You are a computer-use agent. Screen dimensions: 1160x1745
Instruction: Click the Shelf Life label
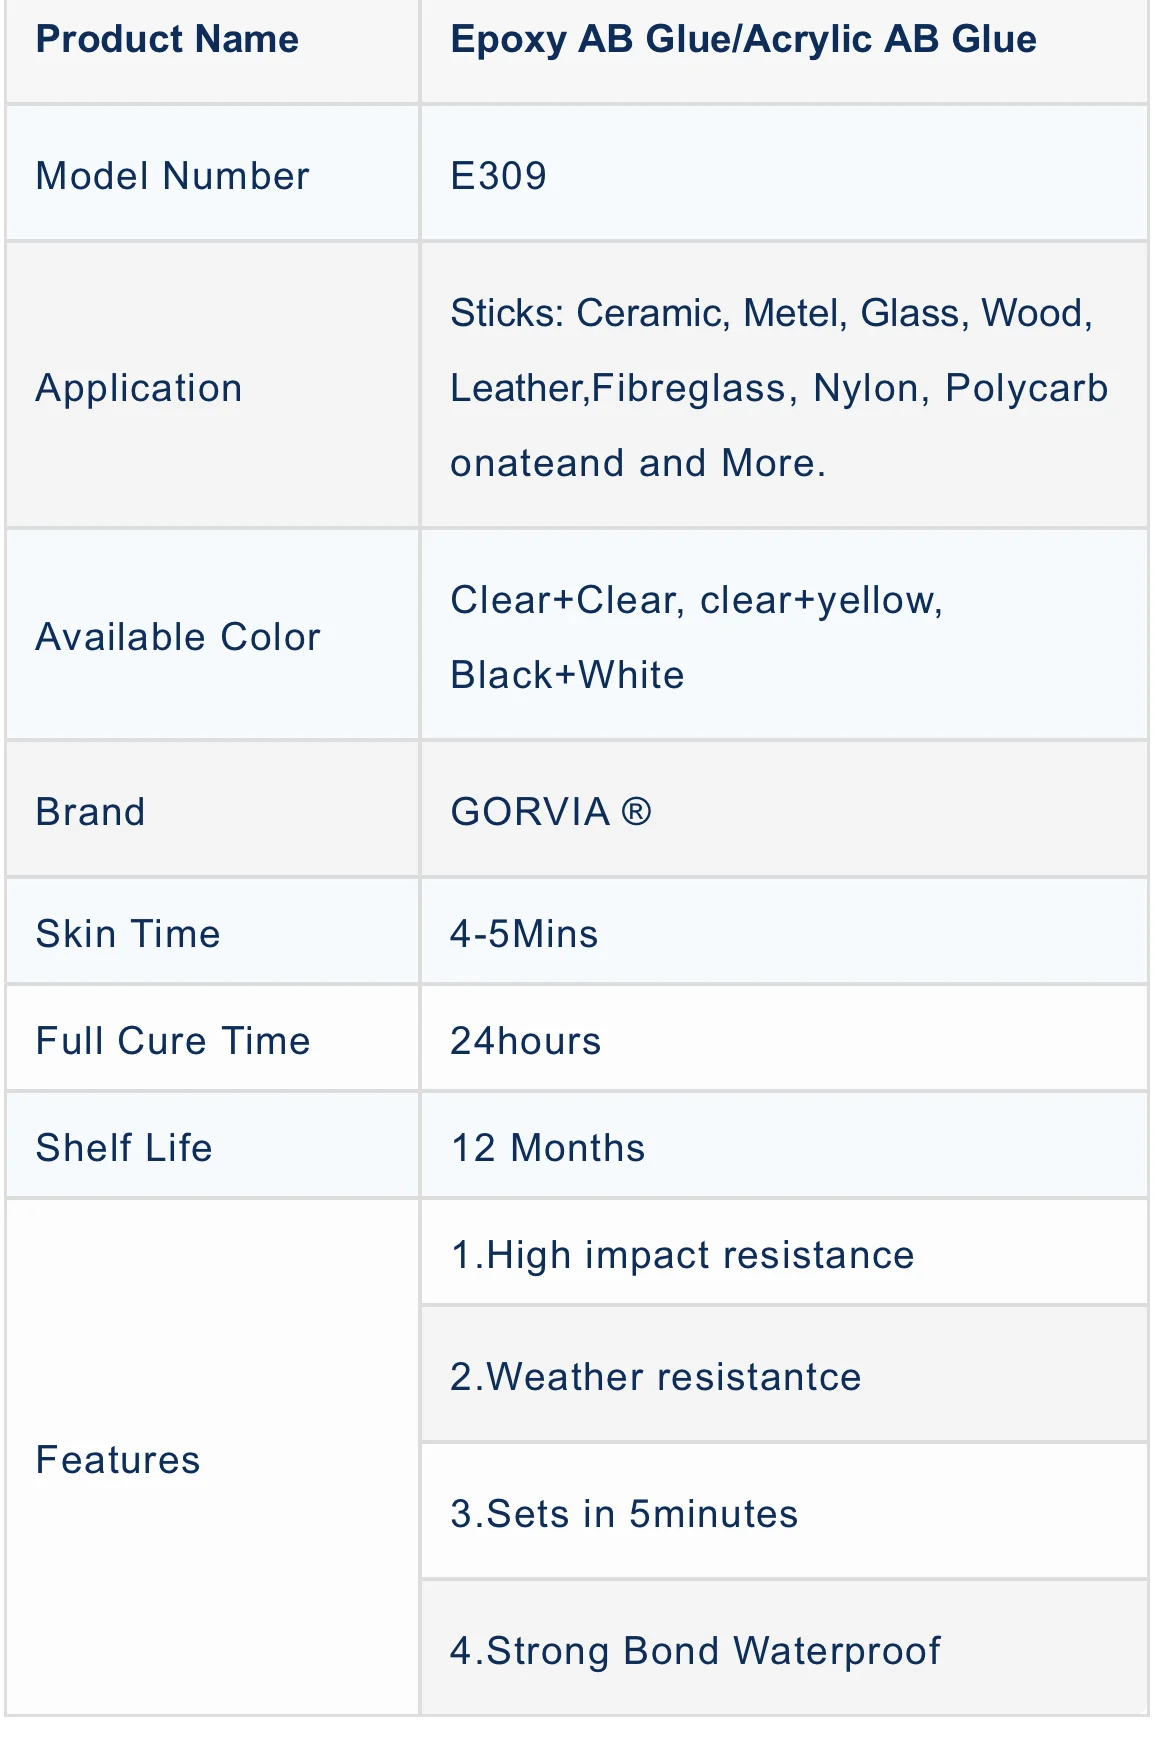point(124,1148)
